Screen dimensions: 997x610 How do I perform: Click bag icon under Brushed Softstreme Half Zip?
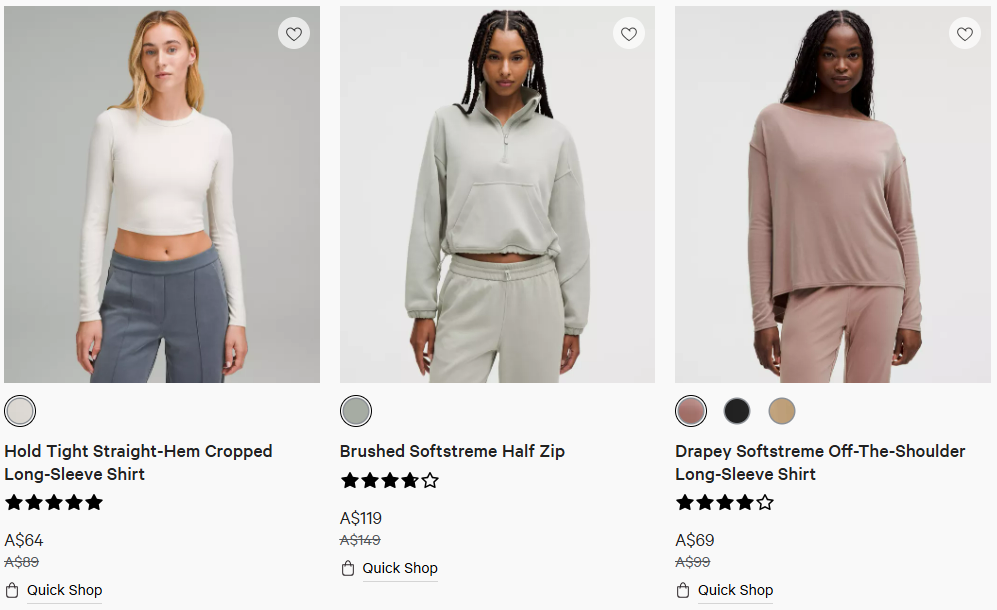tap(348, 568)
